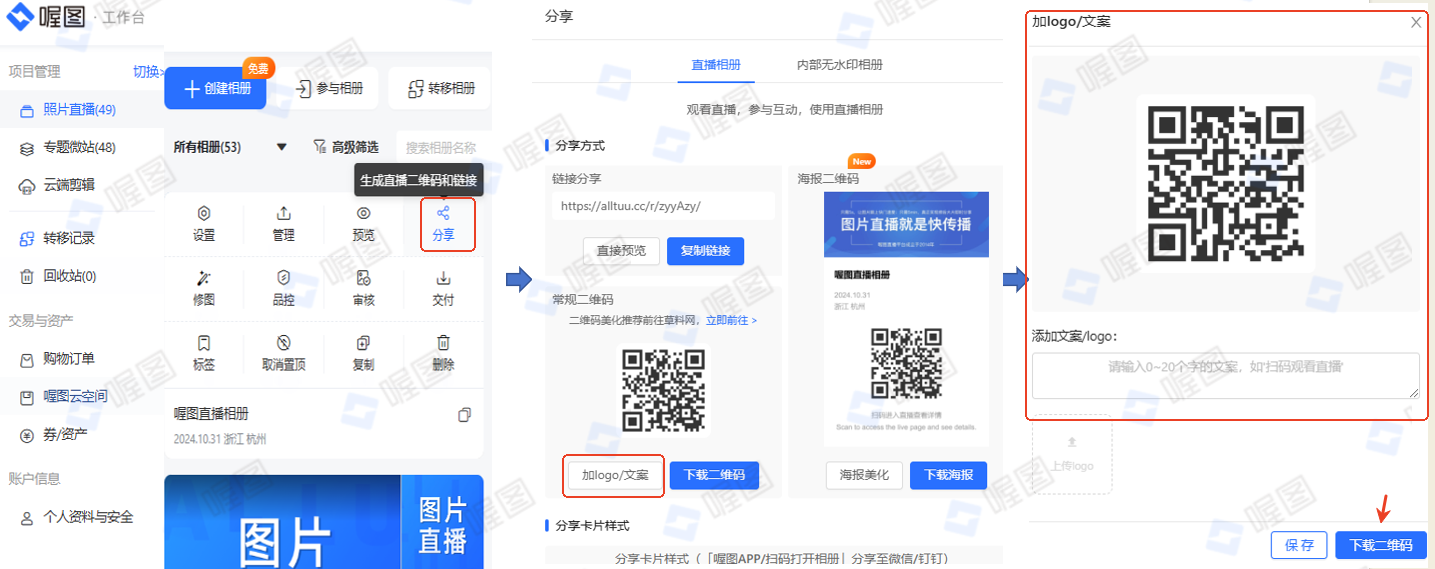Switch to the 直播相册 tab
The image size is (1435, 569).
point(716,64)
